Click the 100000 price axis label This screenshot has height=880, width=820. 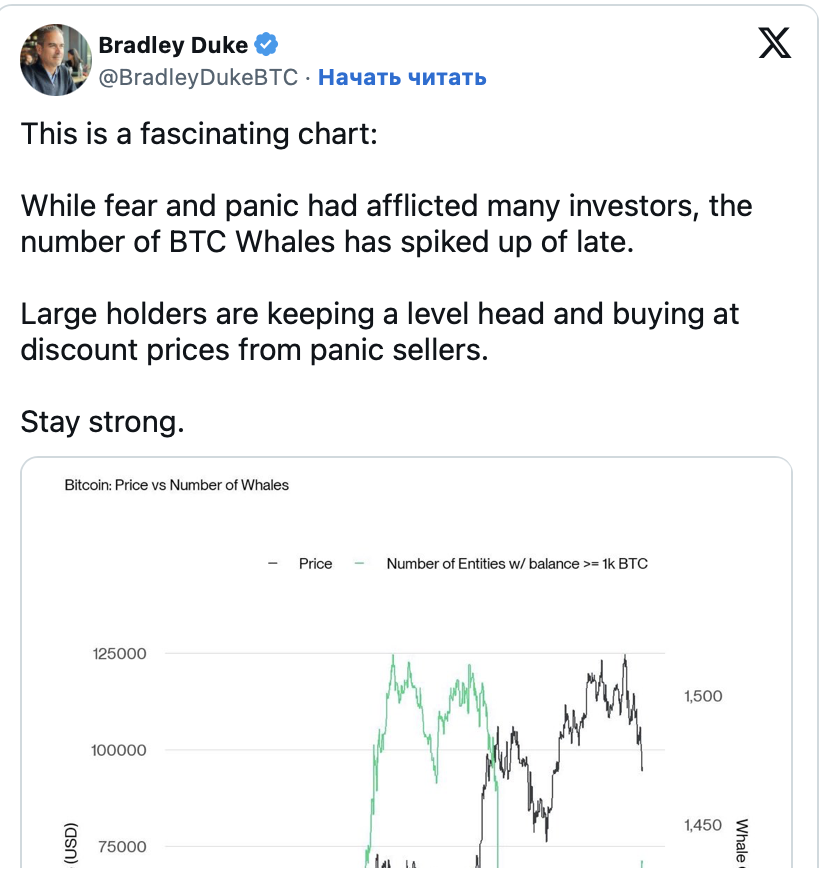point(119,750)
